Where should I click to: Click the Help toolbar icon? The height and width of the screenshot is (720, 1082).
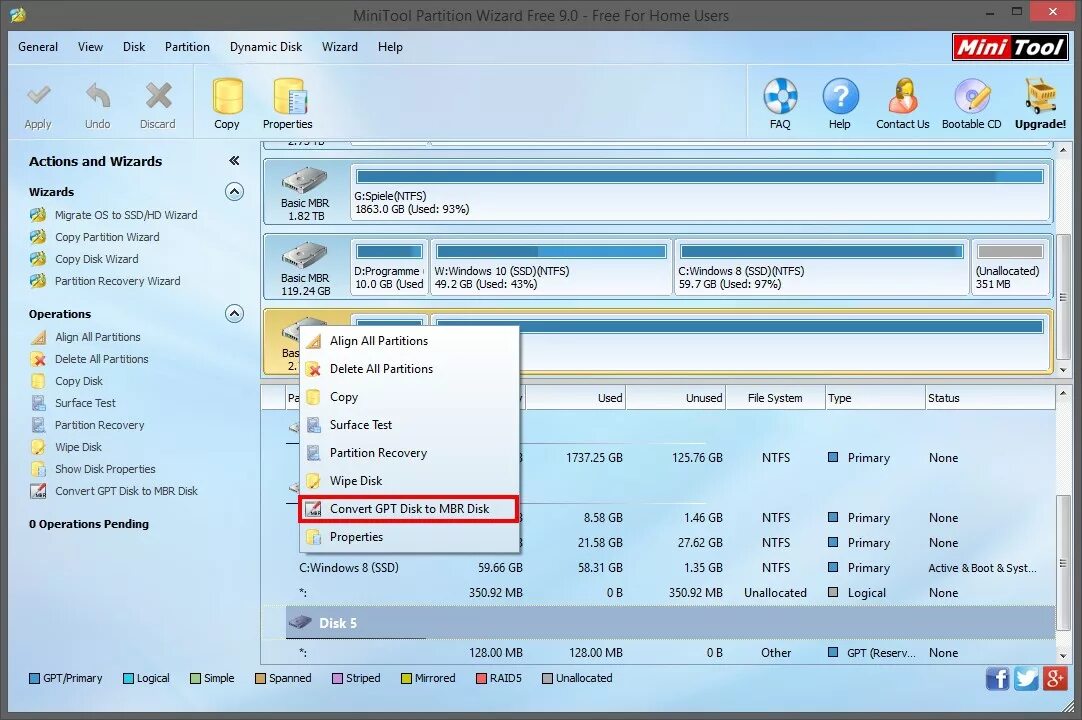click(840, 101)
